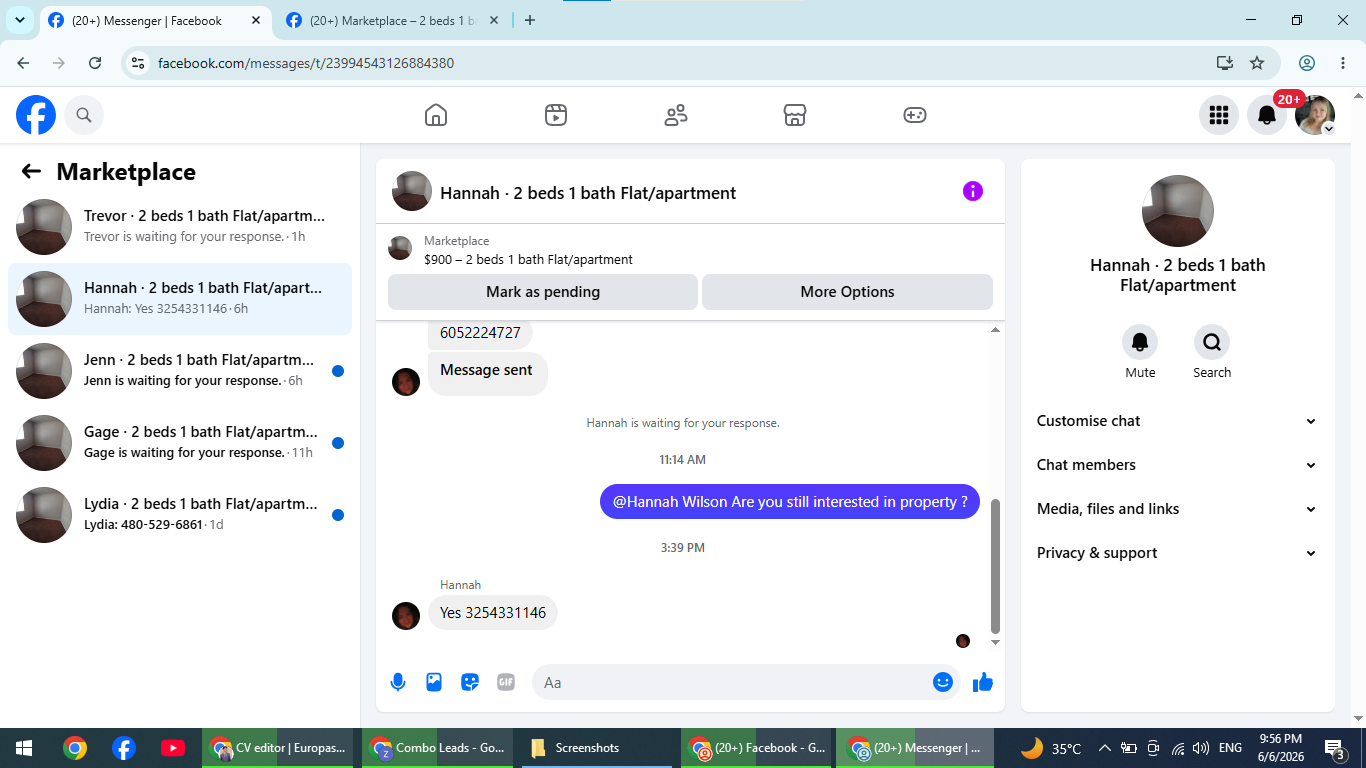Screen dimensions: 1366x768
Task: Open the chat header Hannah · 2 beds title
Action: (x=588, y=193)
